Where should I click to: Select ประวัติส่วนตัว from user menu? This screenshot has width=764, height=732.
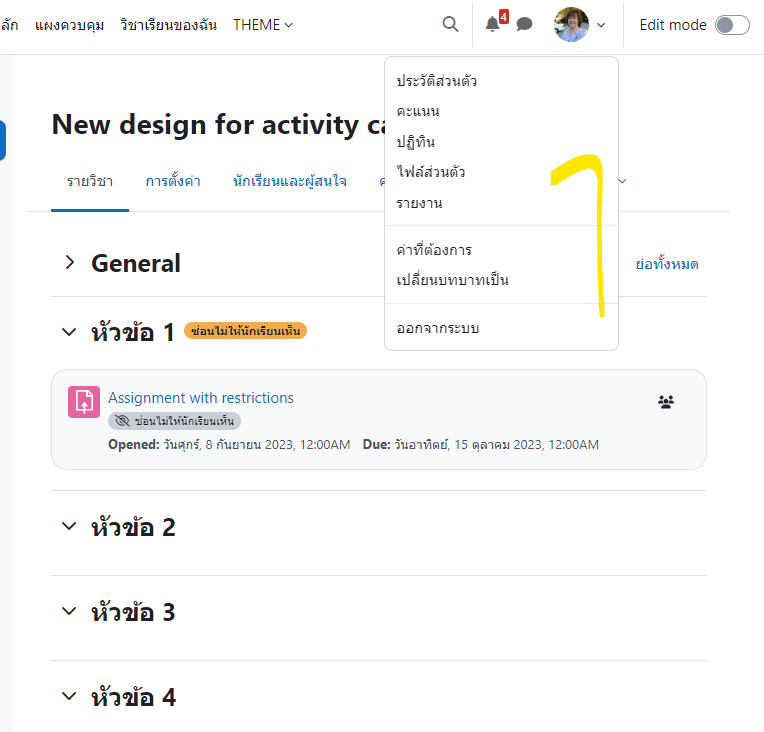coord(437,81)
